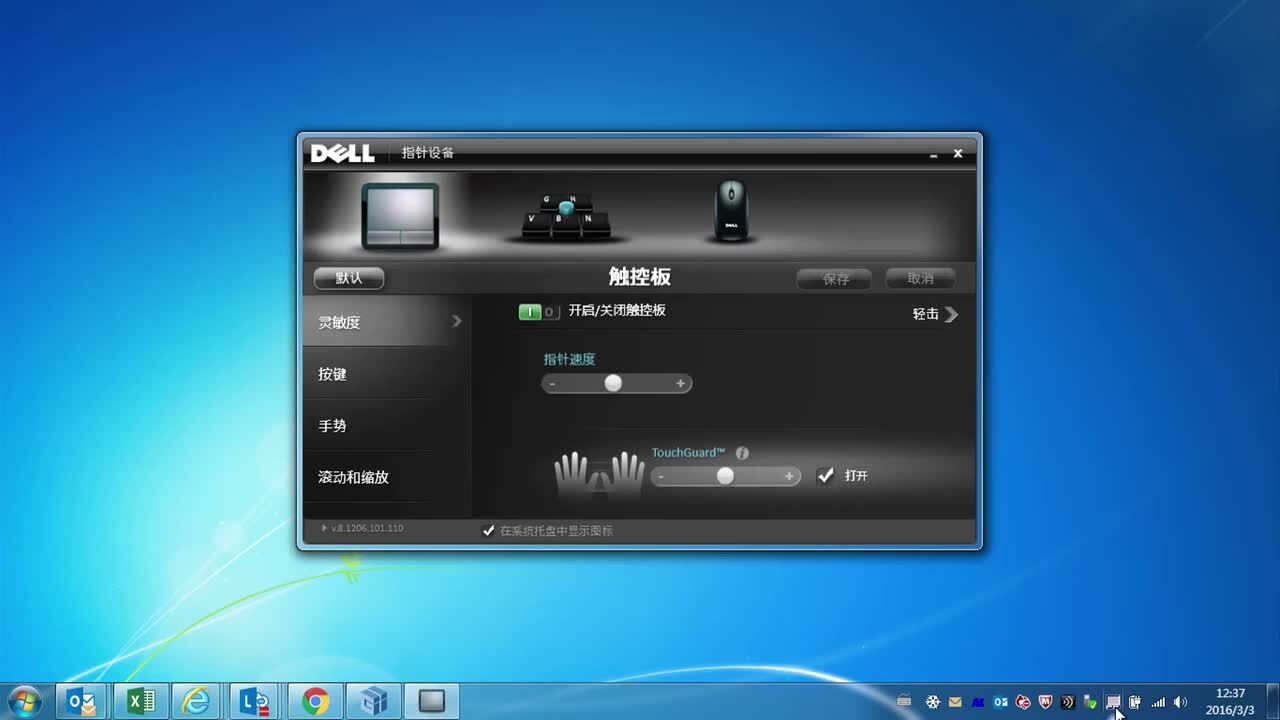Viewport: 1280px width, 720px height.
Task: Click the power plug tray icon
Action: [x=1135, y=702]
